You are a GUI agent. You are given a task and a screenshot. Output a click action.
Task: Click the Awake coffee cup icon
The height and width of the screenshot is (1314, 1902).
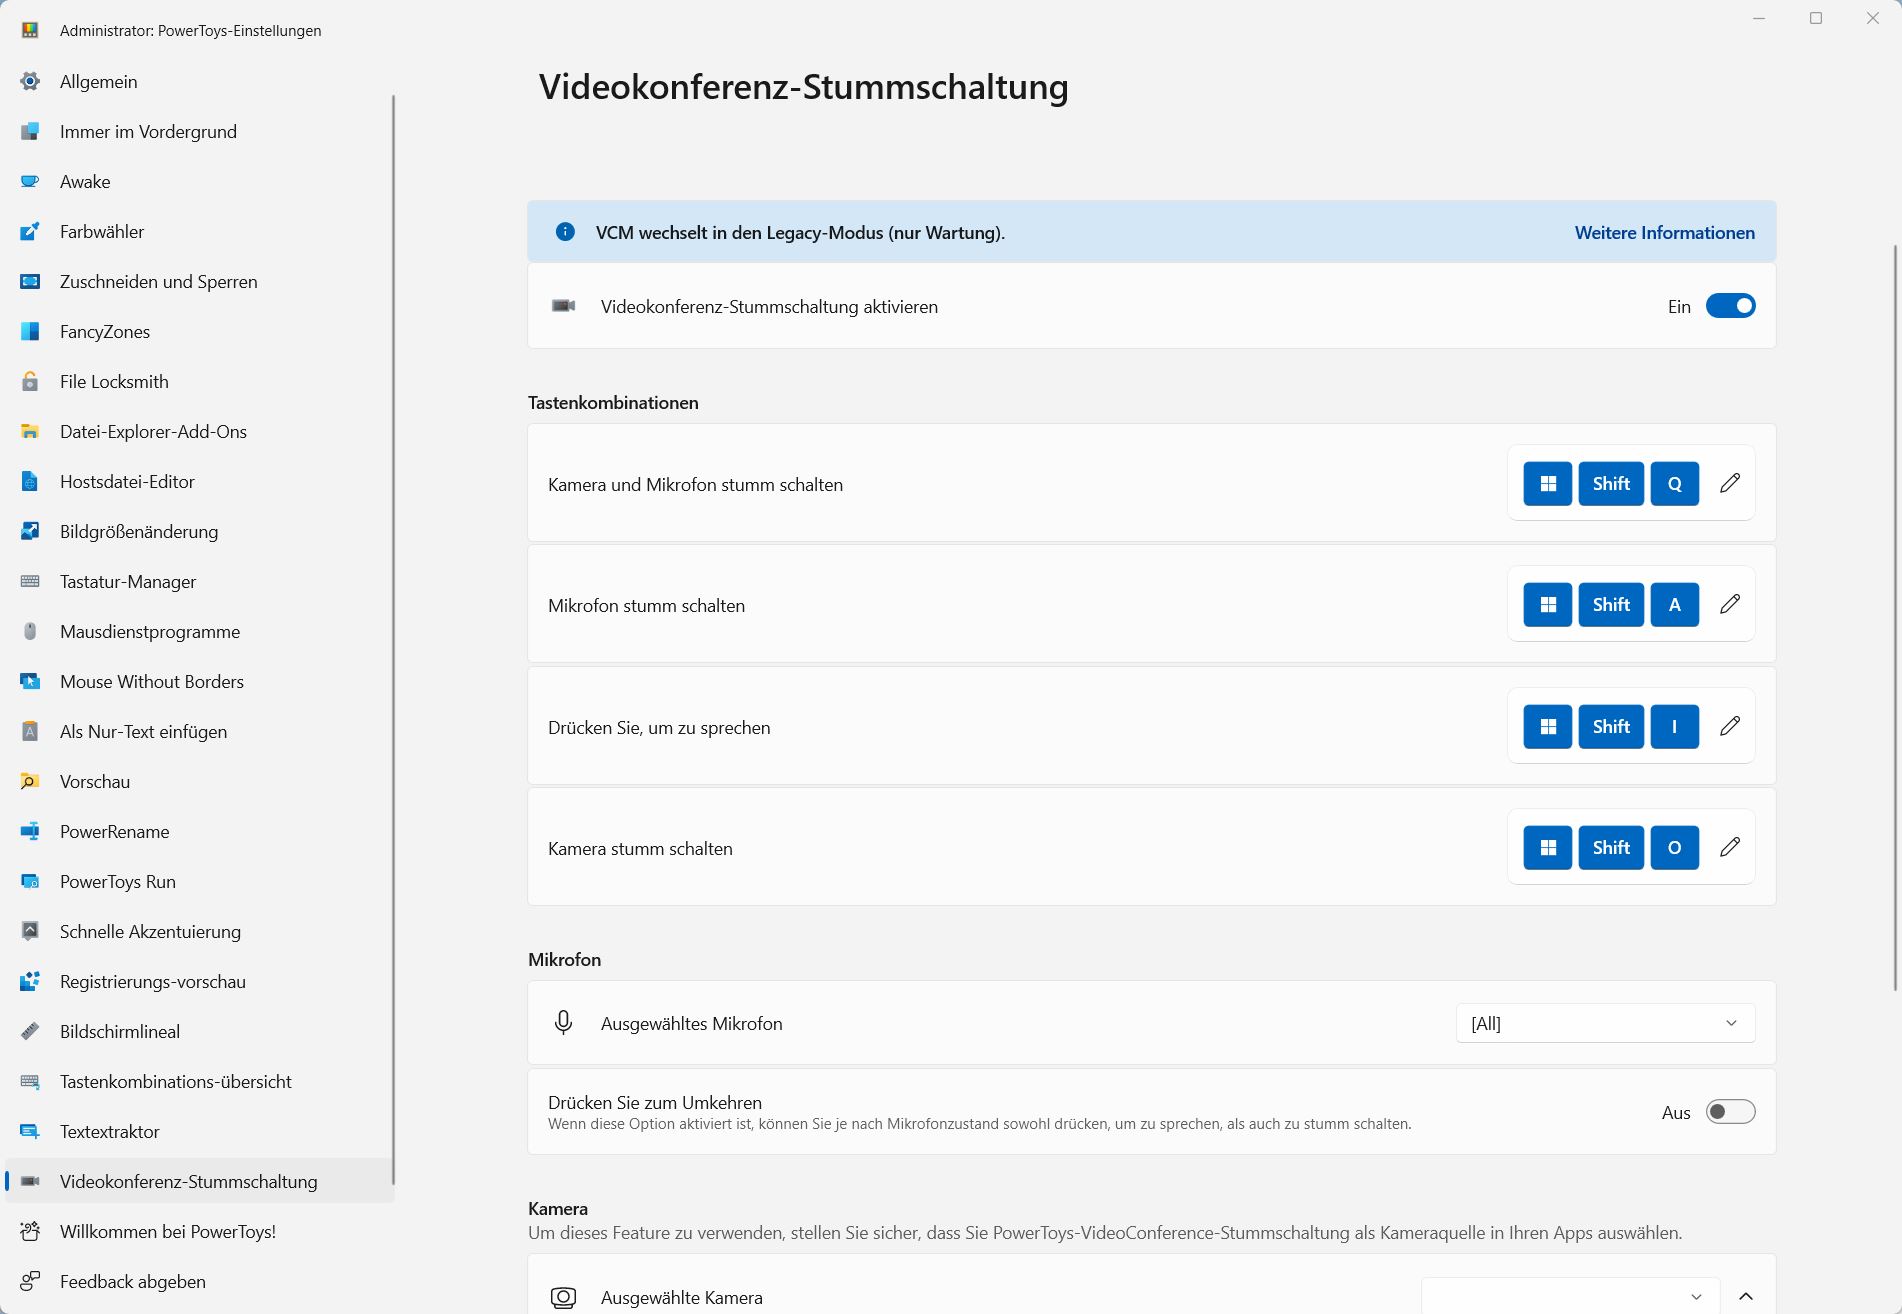(30, 182)
